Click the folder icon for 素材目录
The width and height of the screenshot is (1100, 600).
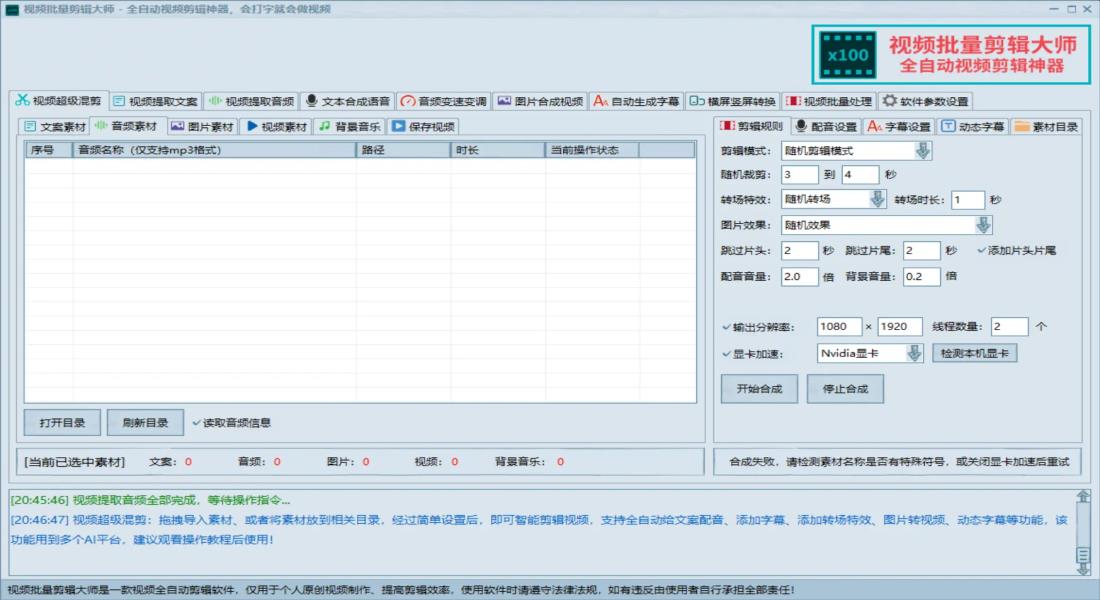[1021, 127]
